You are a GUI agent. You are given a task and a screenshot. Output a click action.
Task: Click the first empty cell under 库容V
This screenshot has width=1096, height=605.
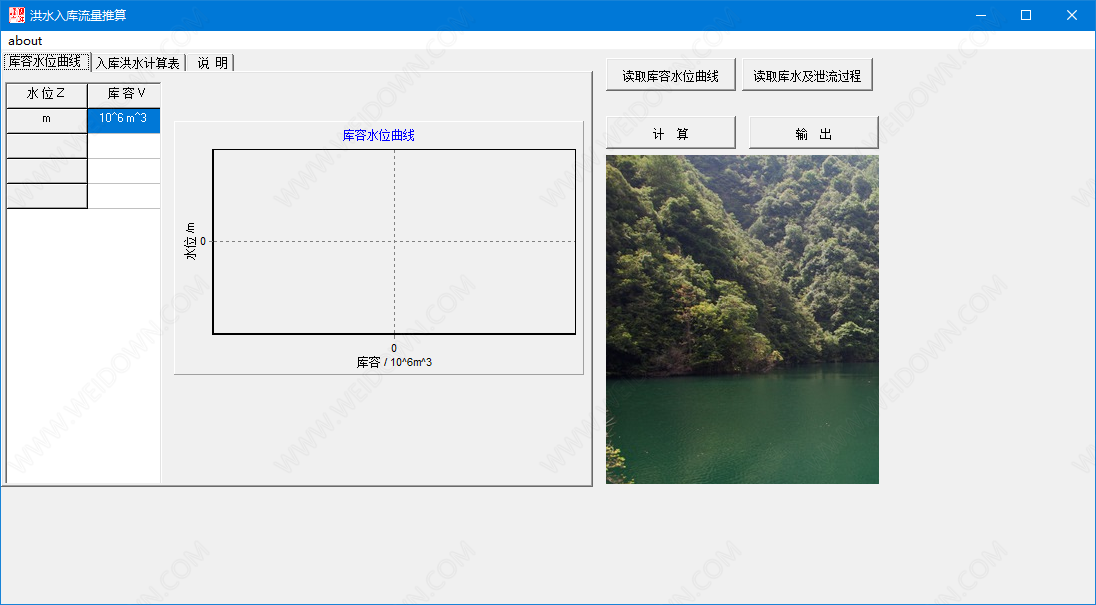click(124, 146)
